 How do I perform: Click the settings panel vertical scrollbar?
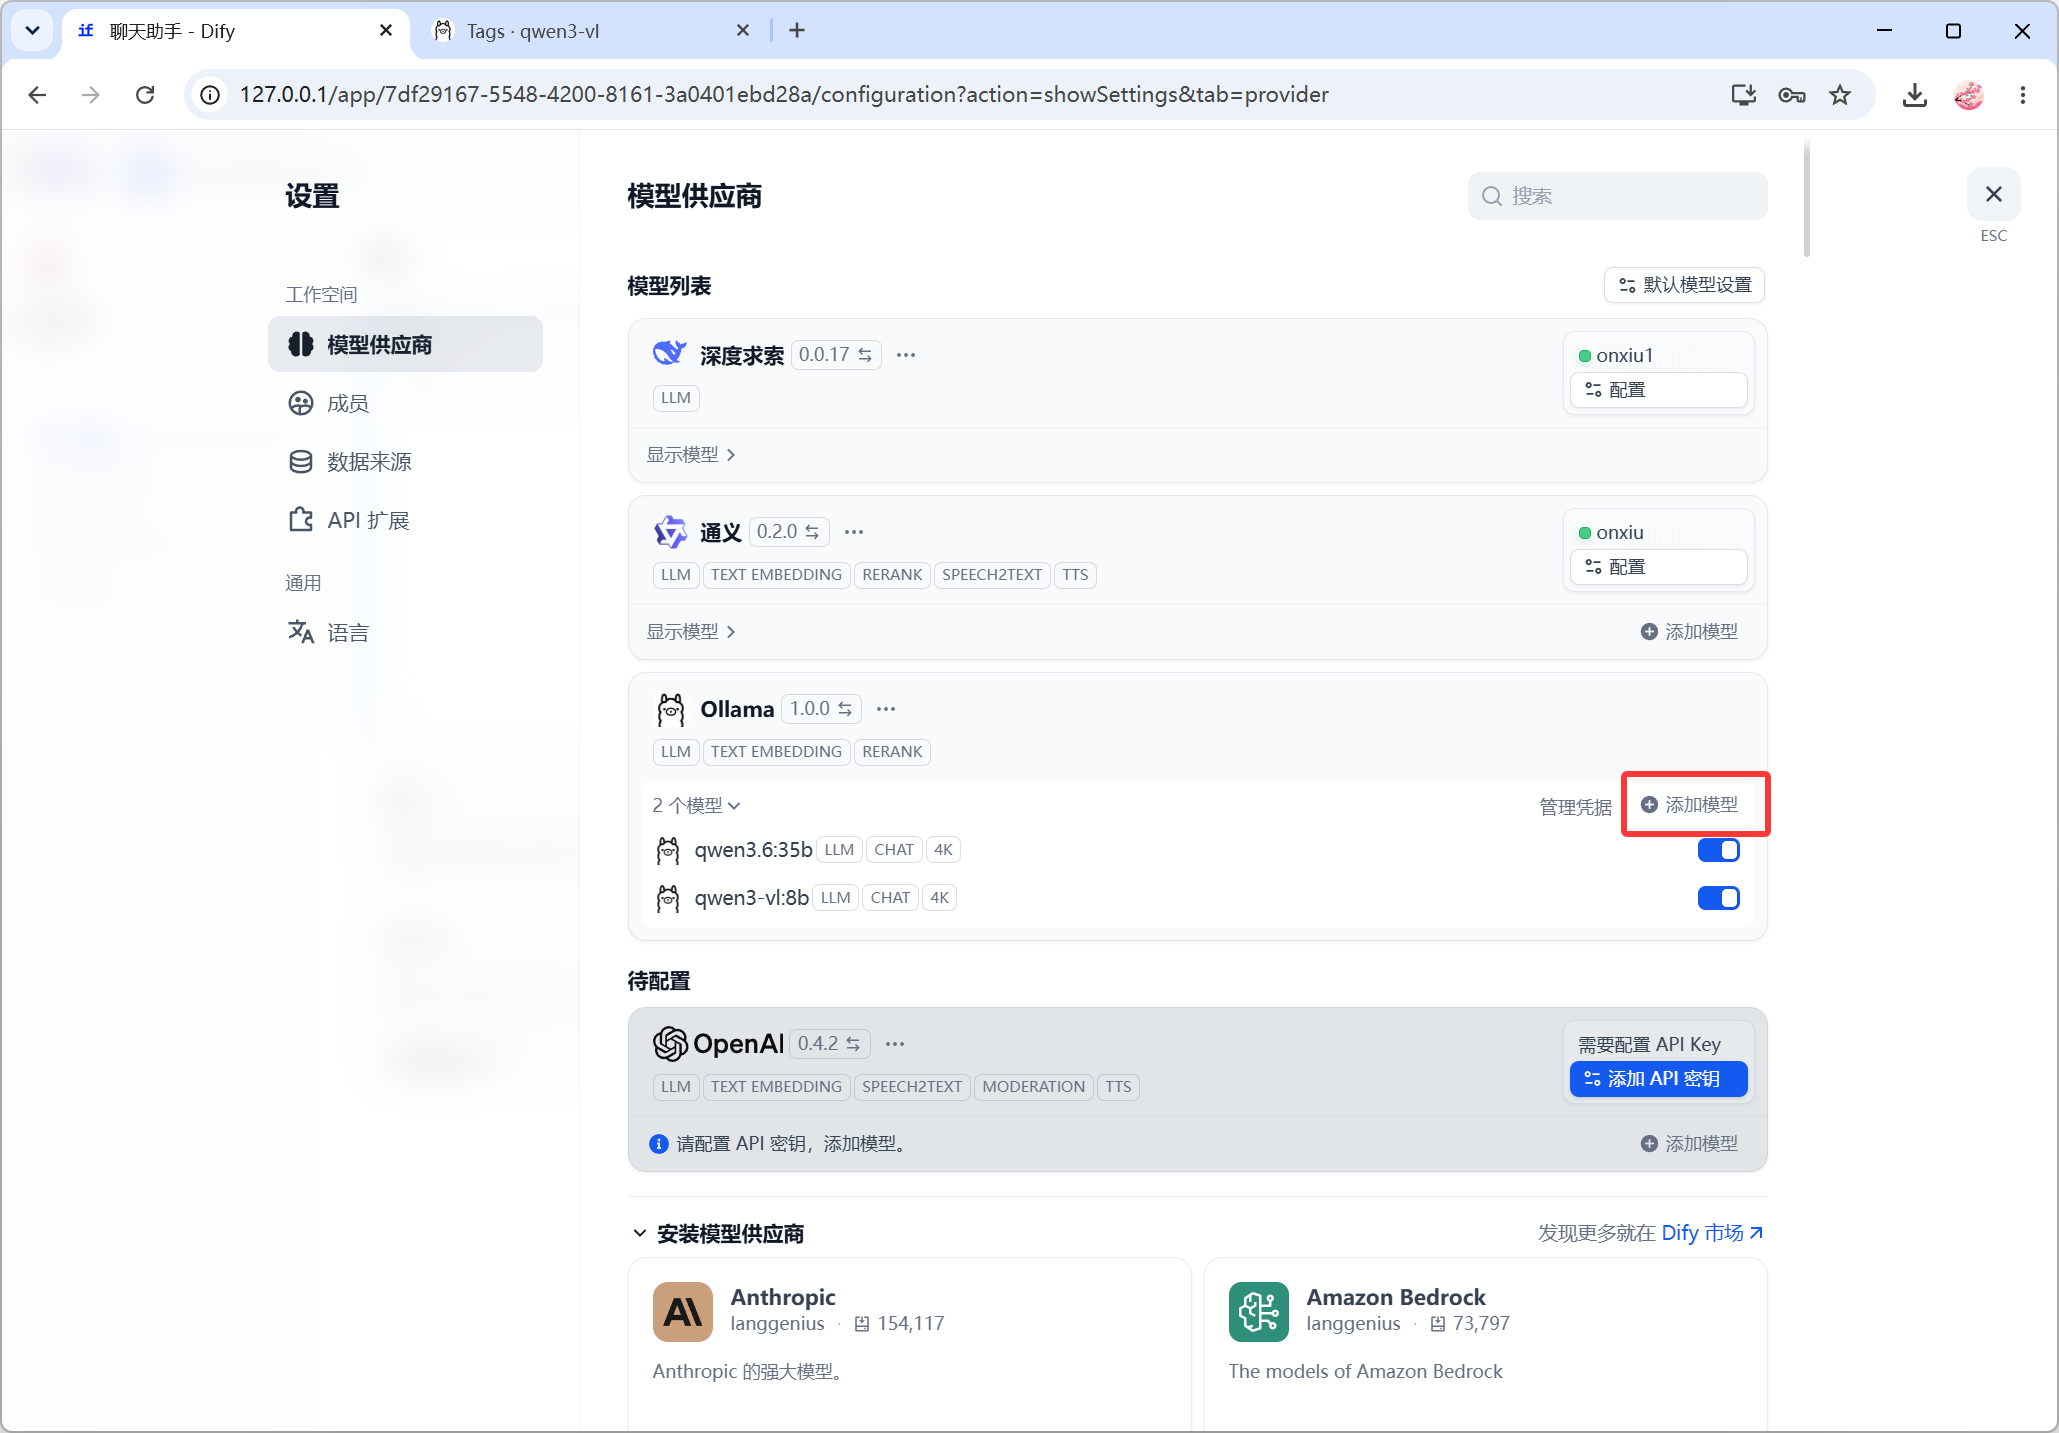tap(1806, 198)
